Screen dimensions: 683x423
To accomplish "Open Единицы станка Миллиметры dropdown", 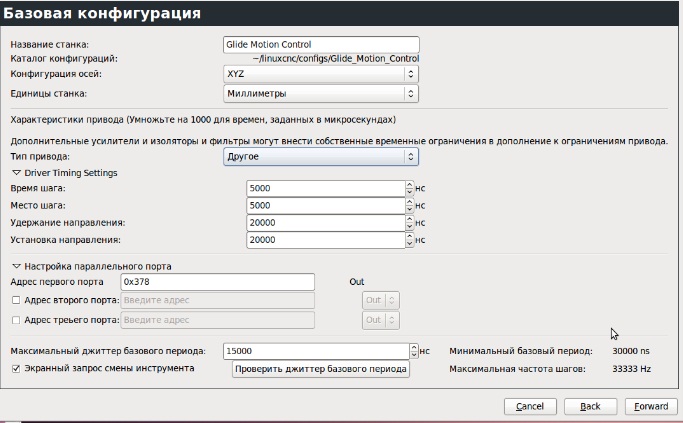I will (x=320, y=94).
